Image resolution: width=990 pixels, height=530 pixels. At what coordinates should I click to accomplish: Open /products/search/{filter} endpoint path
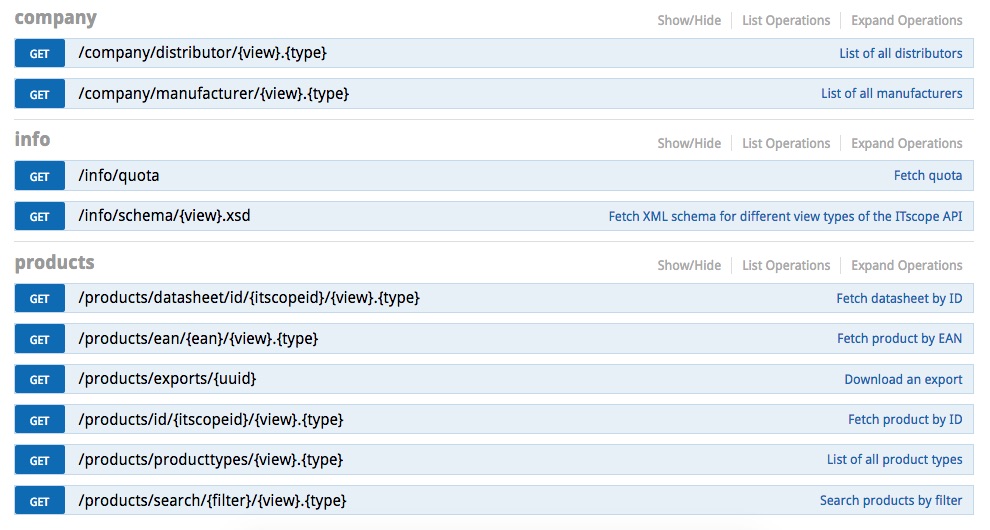pos(212,501)
